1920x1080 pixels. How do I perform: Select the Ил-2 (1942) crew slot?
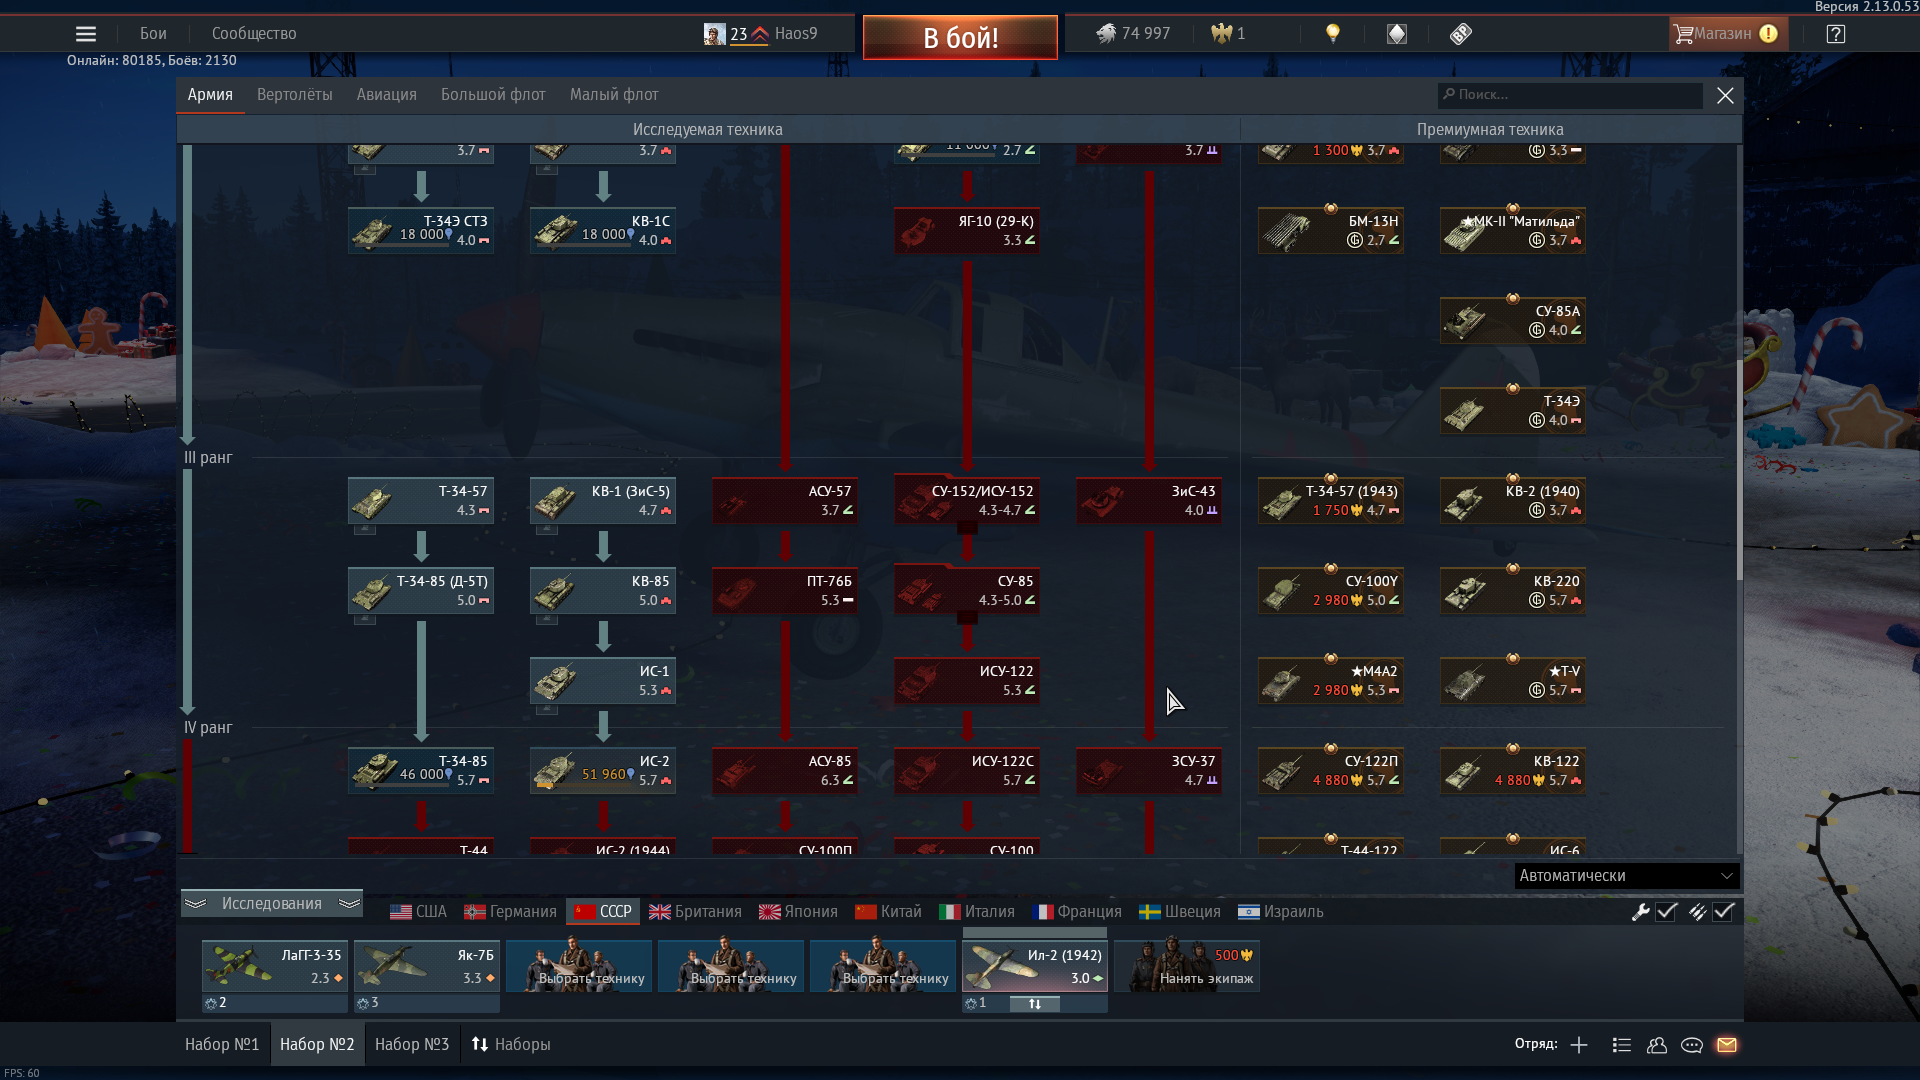(x=1035, y=966)
